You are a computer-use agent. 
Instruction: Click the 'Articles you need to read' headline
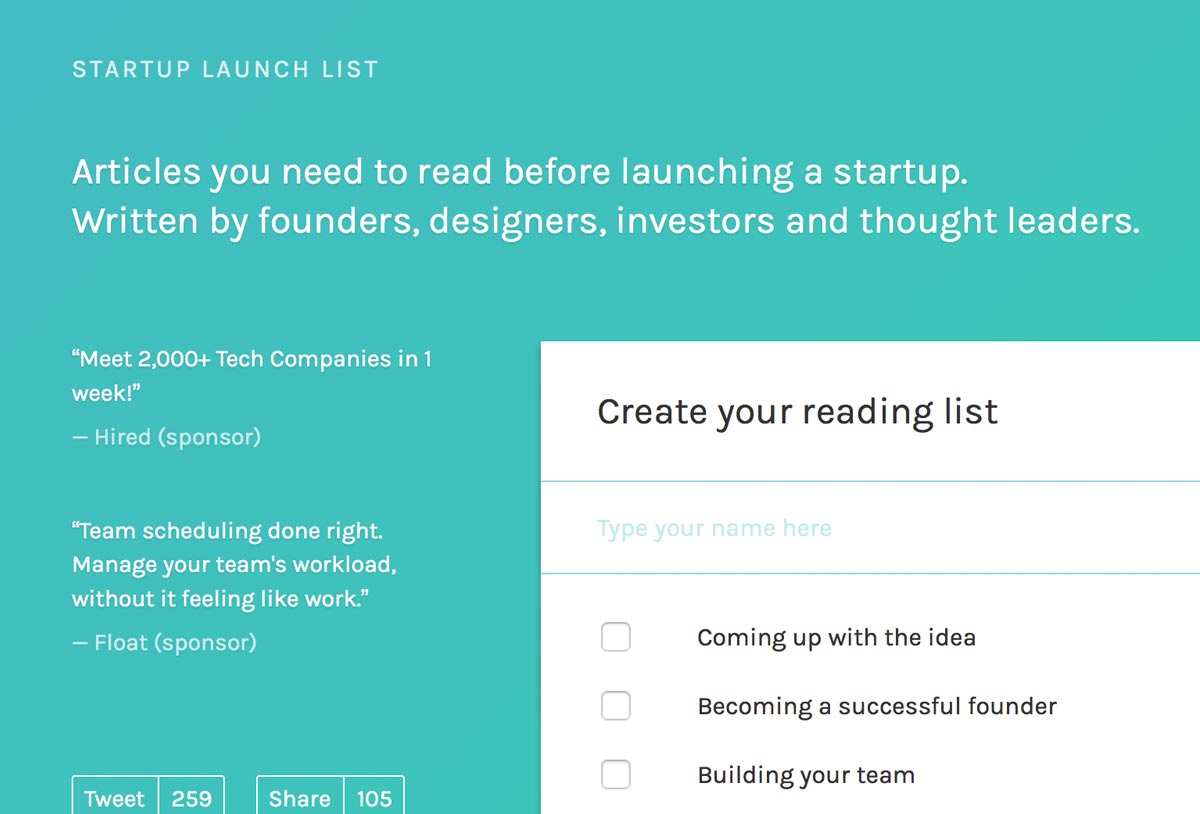[520, 172]
